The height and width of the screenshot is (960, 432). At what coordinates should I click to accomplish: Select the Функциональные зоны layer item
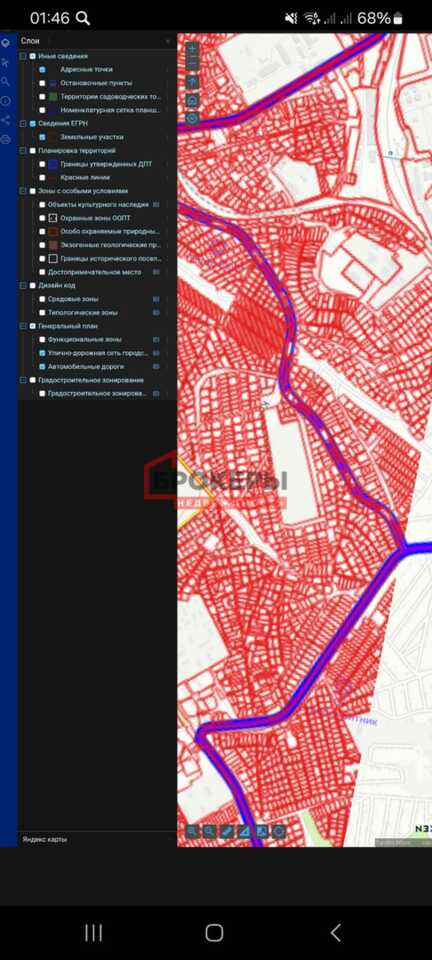click(x=84, y=339)
